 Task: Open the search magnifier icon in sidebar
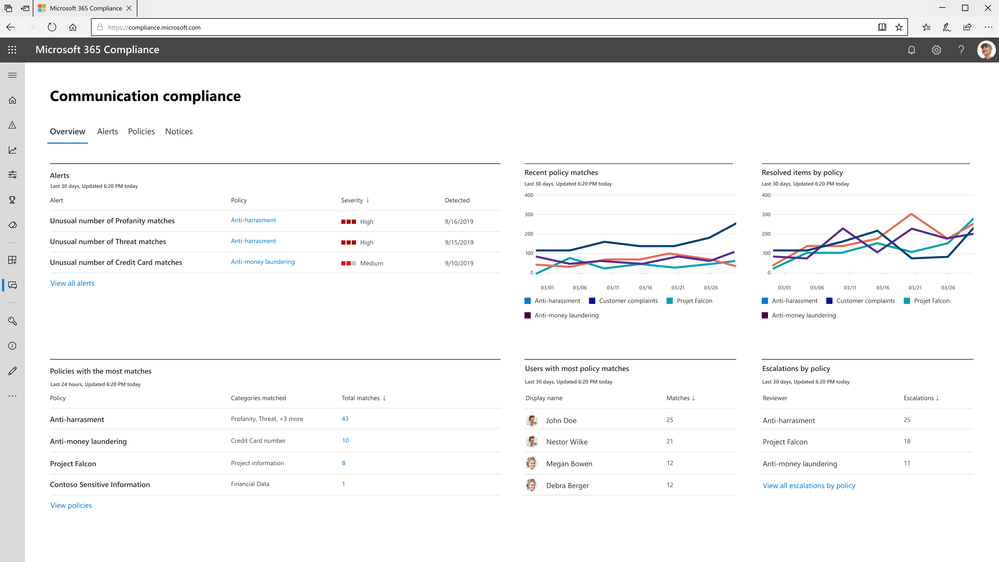(x=12, y=321)
